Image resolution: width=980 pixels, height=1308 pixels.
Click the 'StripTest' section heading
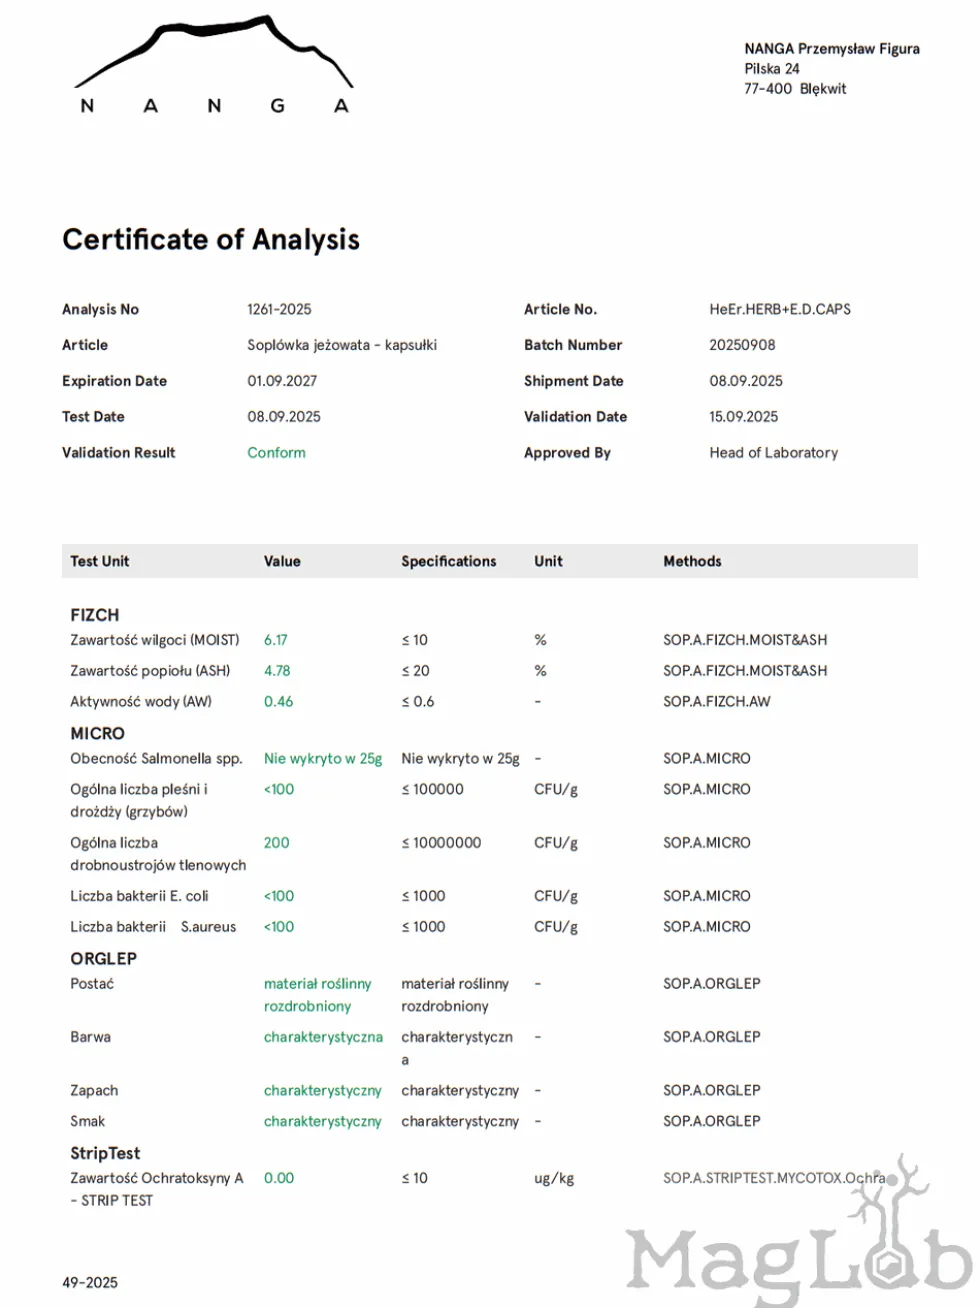[x=105, y=1153]
